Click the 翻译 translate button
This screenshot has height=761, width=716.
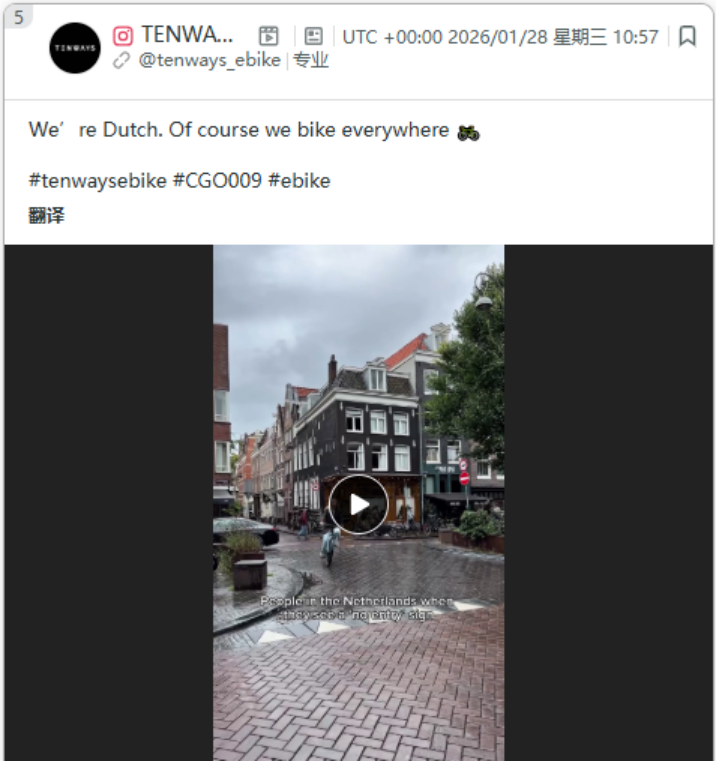click(x=47, y=215)
